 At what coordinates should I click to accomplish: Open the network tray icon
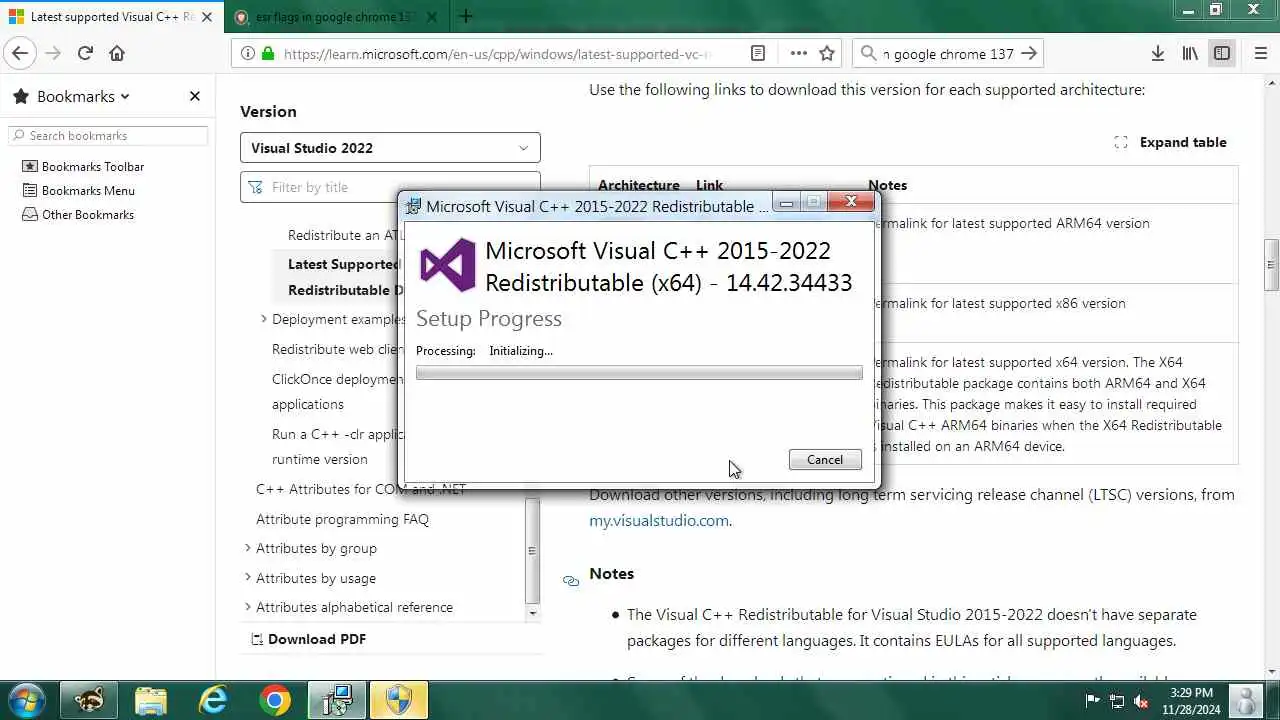click(x=1117, y=701)
